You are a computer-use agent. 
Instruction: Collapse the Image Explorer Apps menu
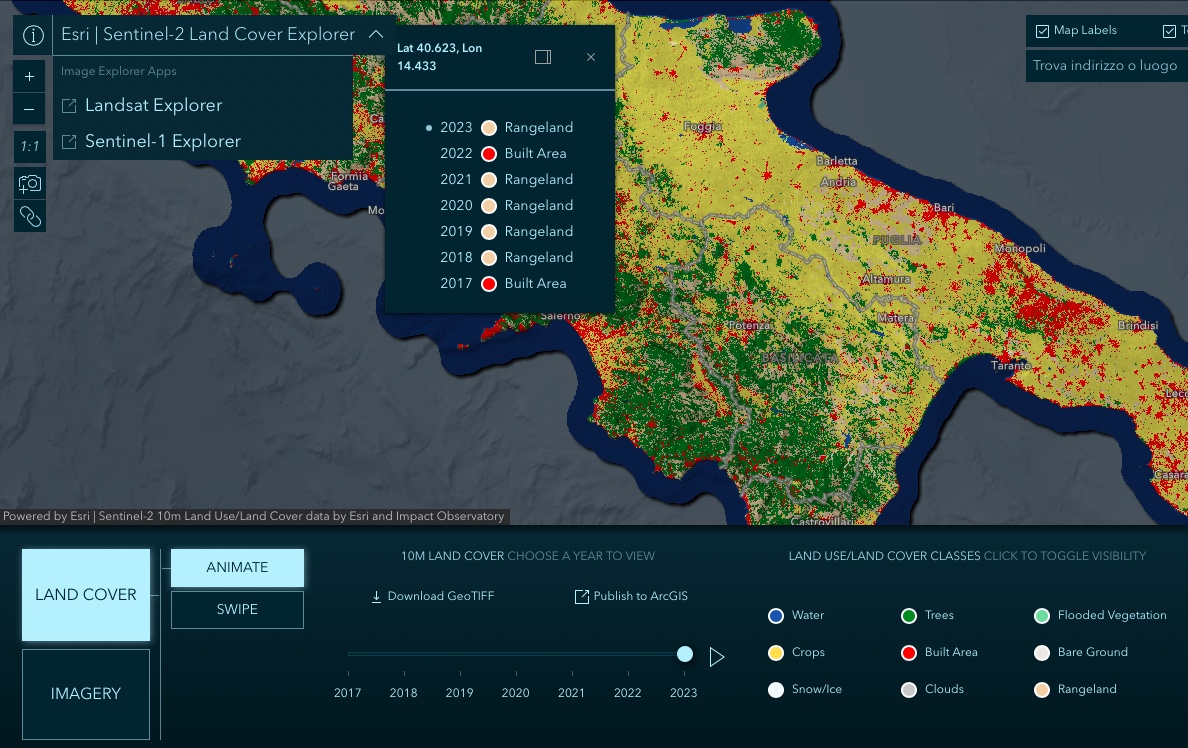pos(376,34)
